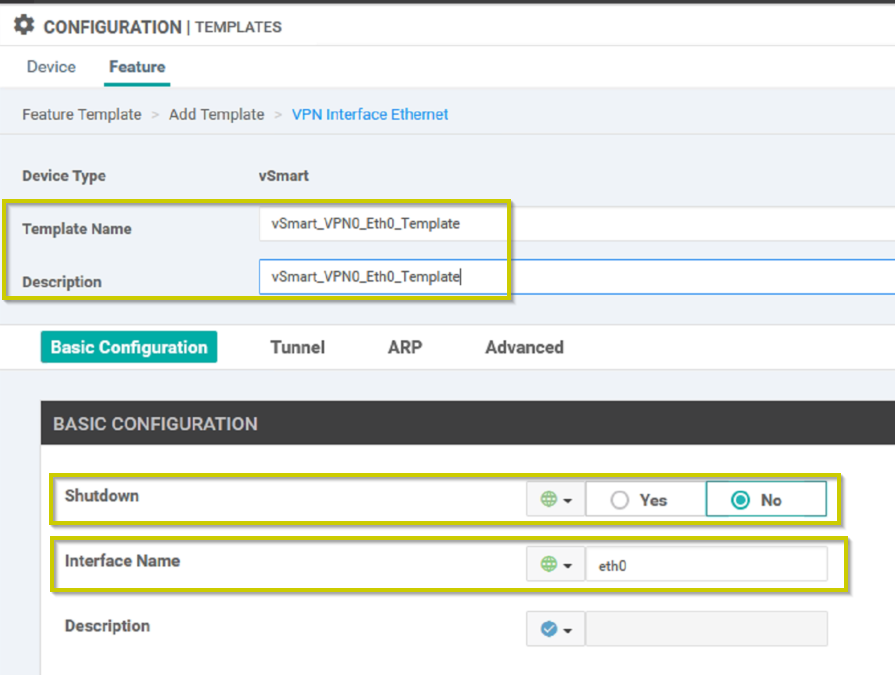Click the Configuration gear icon
Image resolution: width=895 pixels, height=675 pixels.
pos(24,25)
